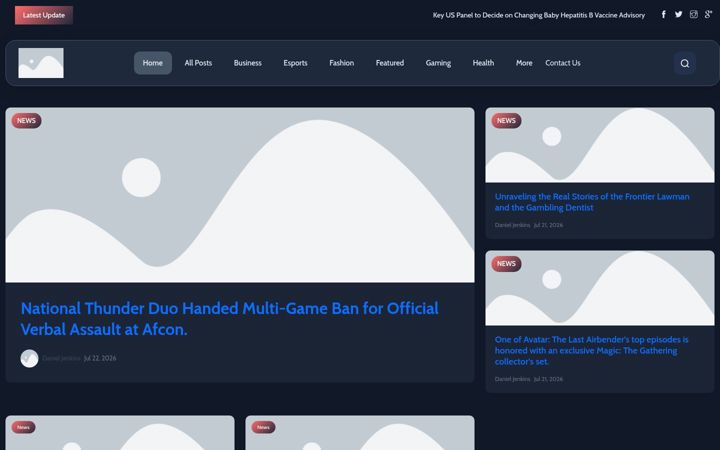Read Unraveling the Real Stories article
The height and width of the screenshot is (450, 720).
592,202
